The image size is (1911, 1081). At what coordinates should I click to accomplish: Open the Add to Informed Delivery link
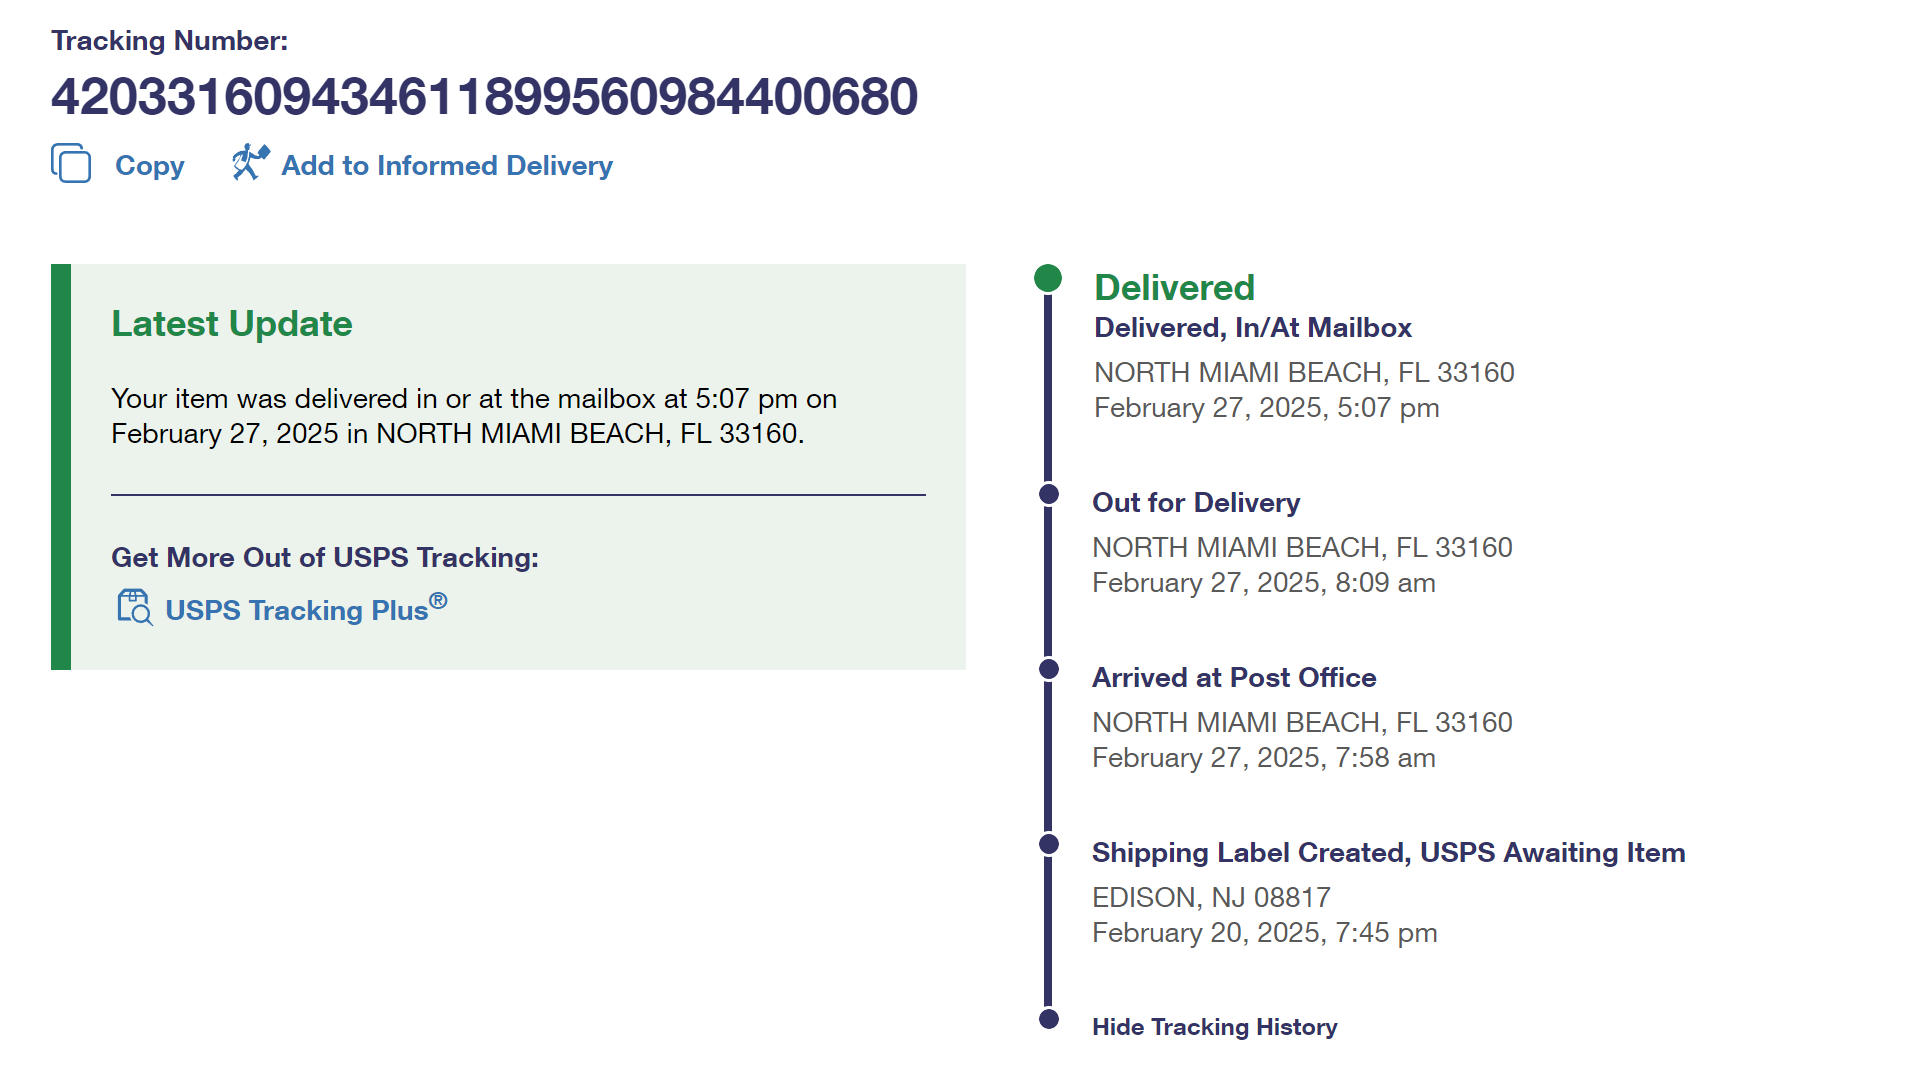click(446, 165)
